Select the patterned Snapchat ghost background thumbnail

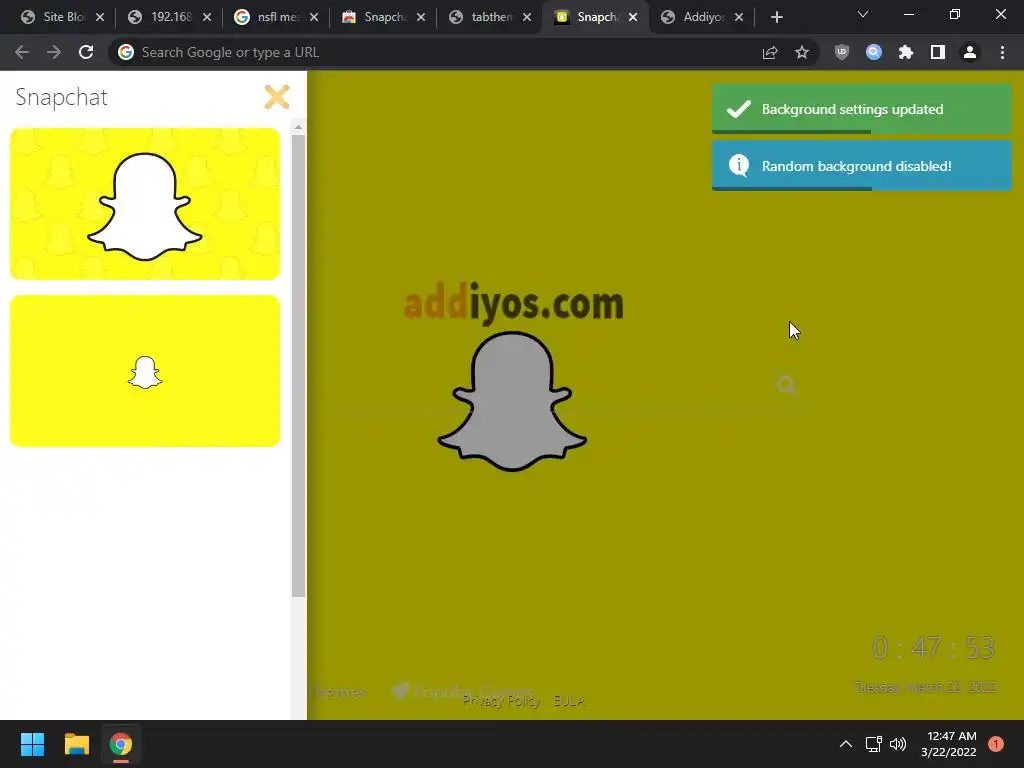click(x=145, y=204)
